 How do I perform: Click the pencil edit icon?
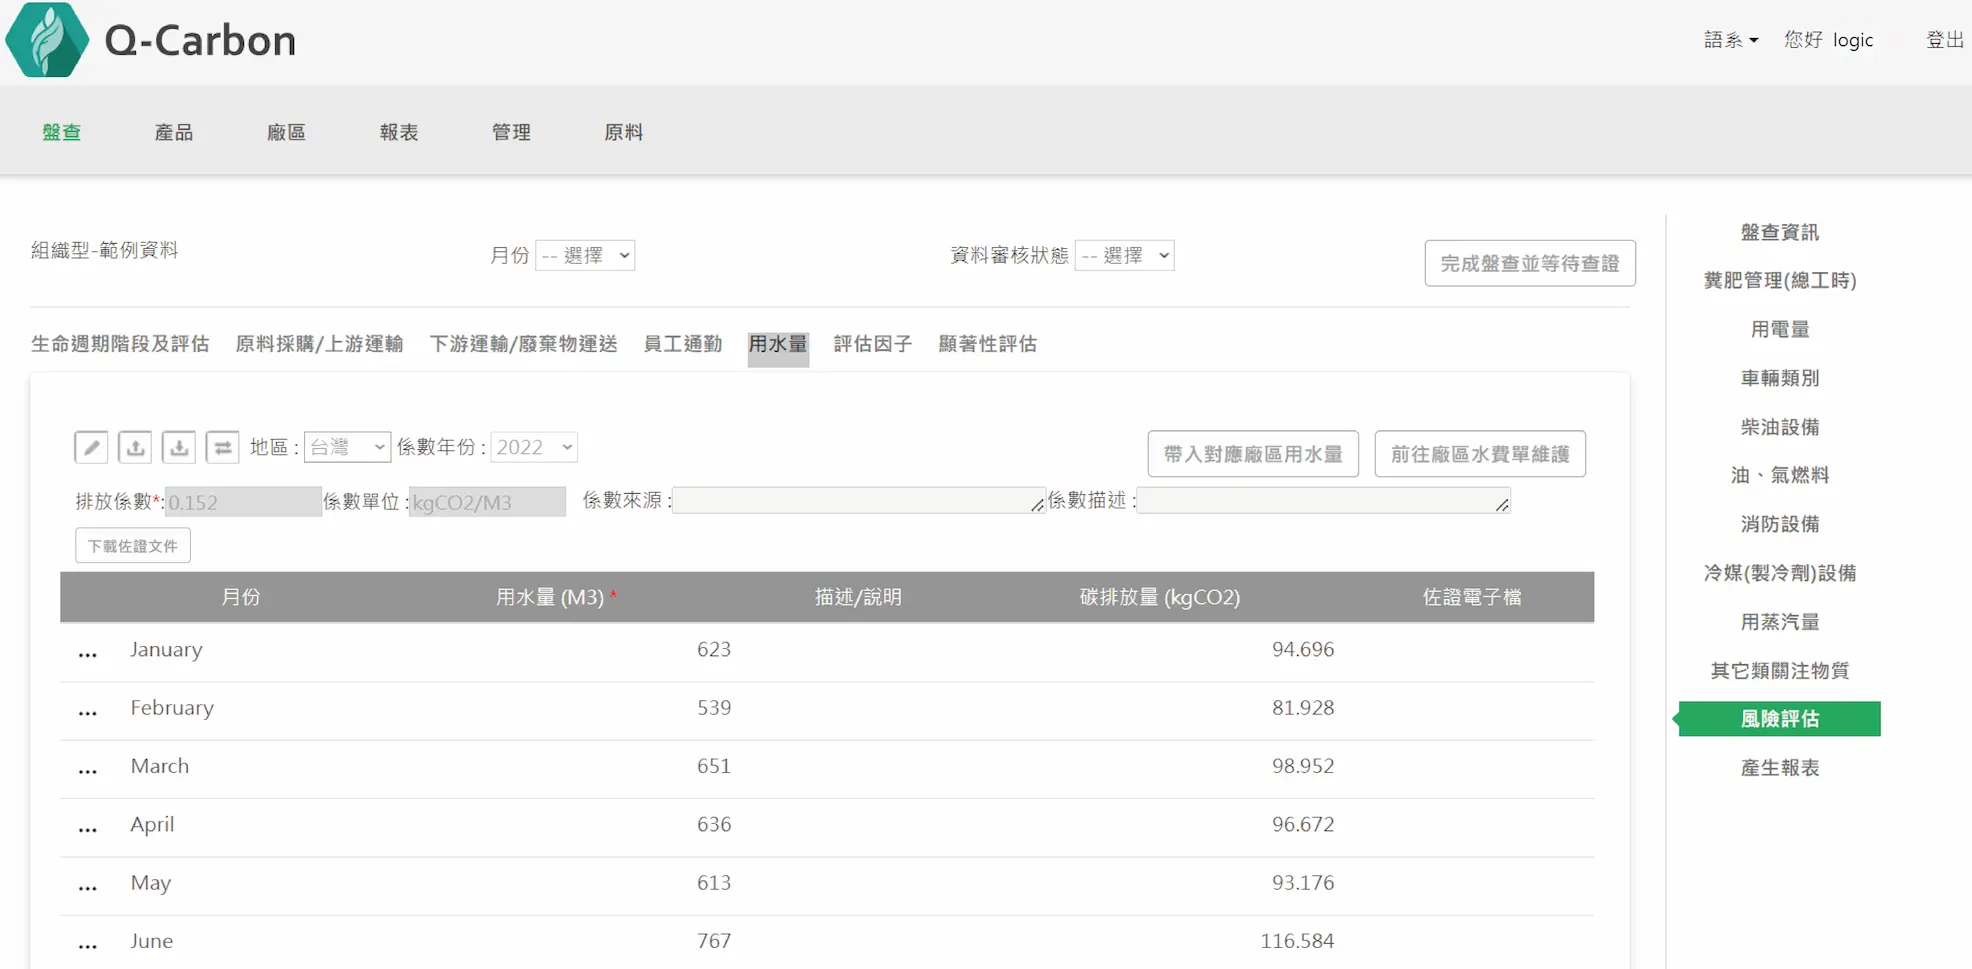(x=91, y=447)
